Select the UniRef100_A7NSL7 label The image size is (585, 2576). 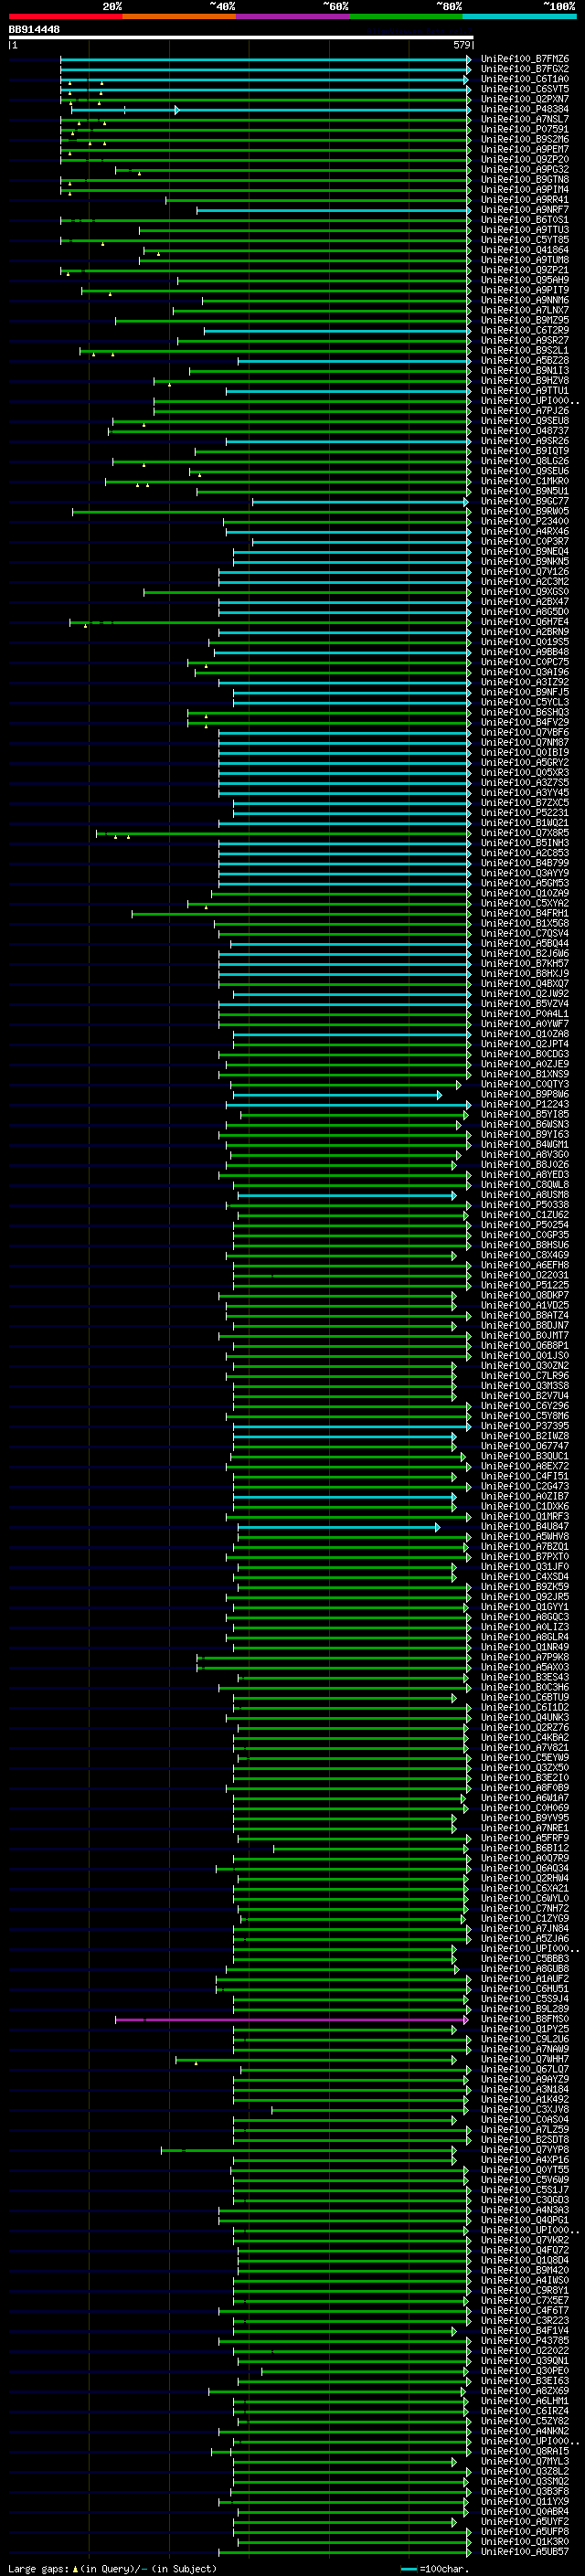pos(524,119)
